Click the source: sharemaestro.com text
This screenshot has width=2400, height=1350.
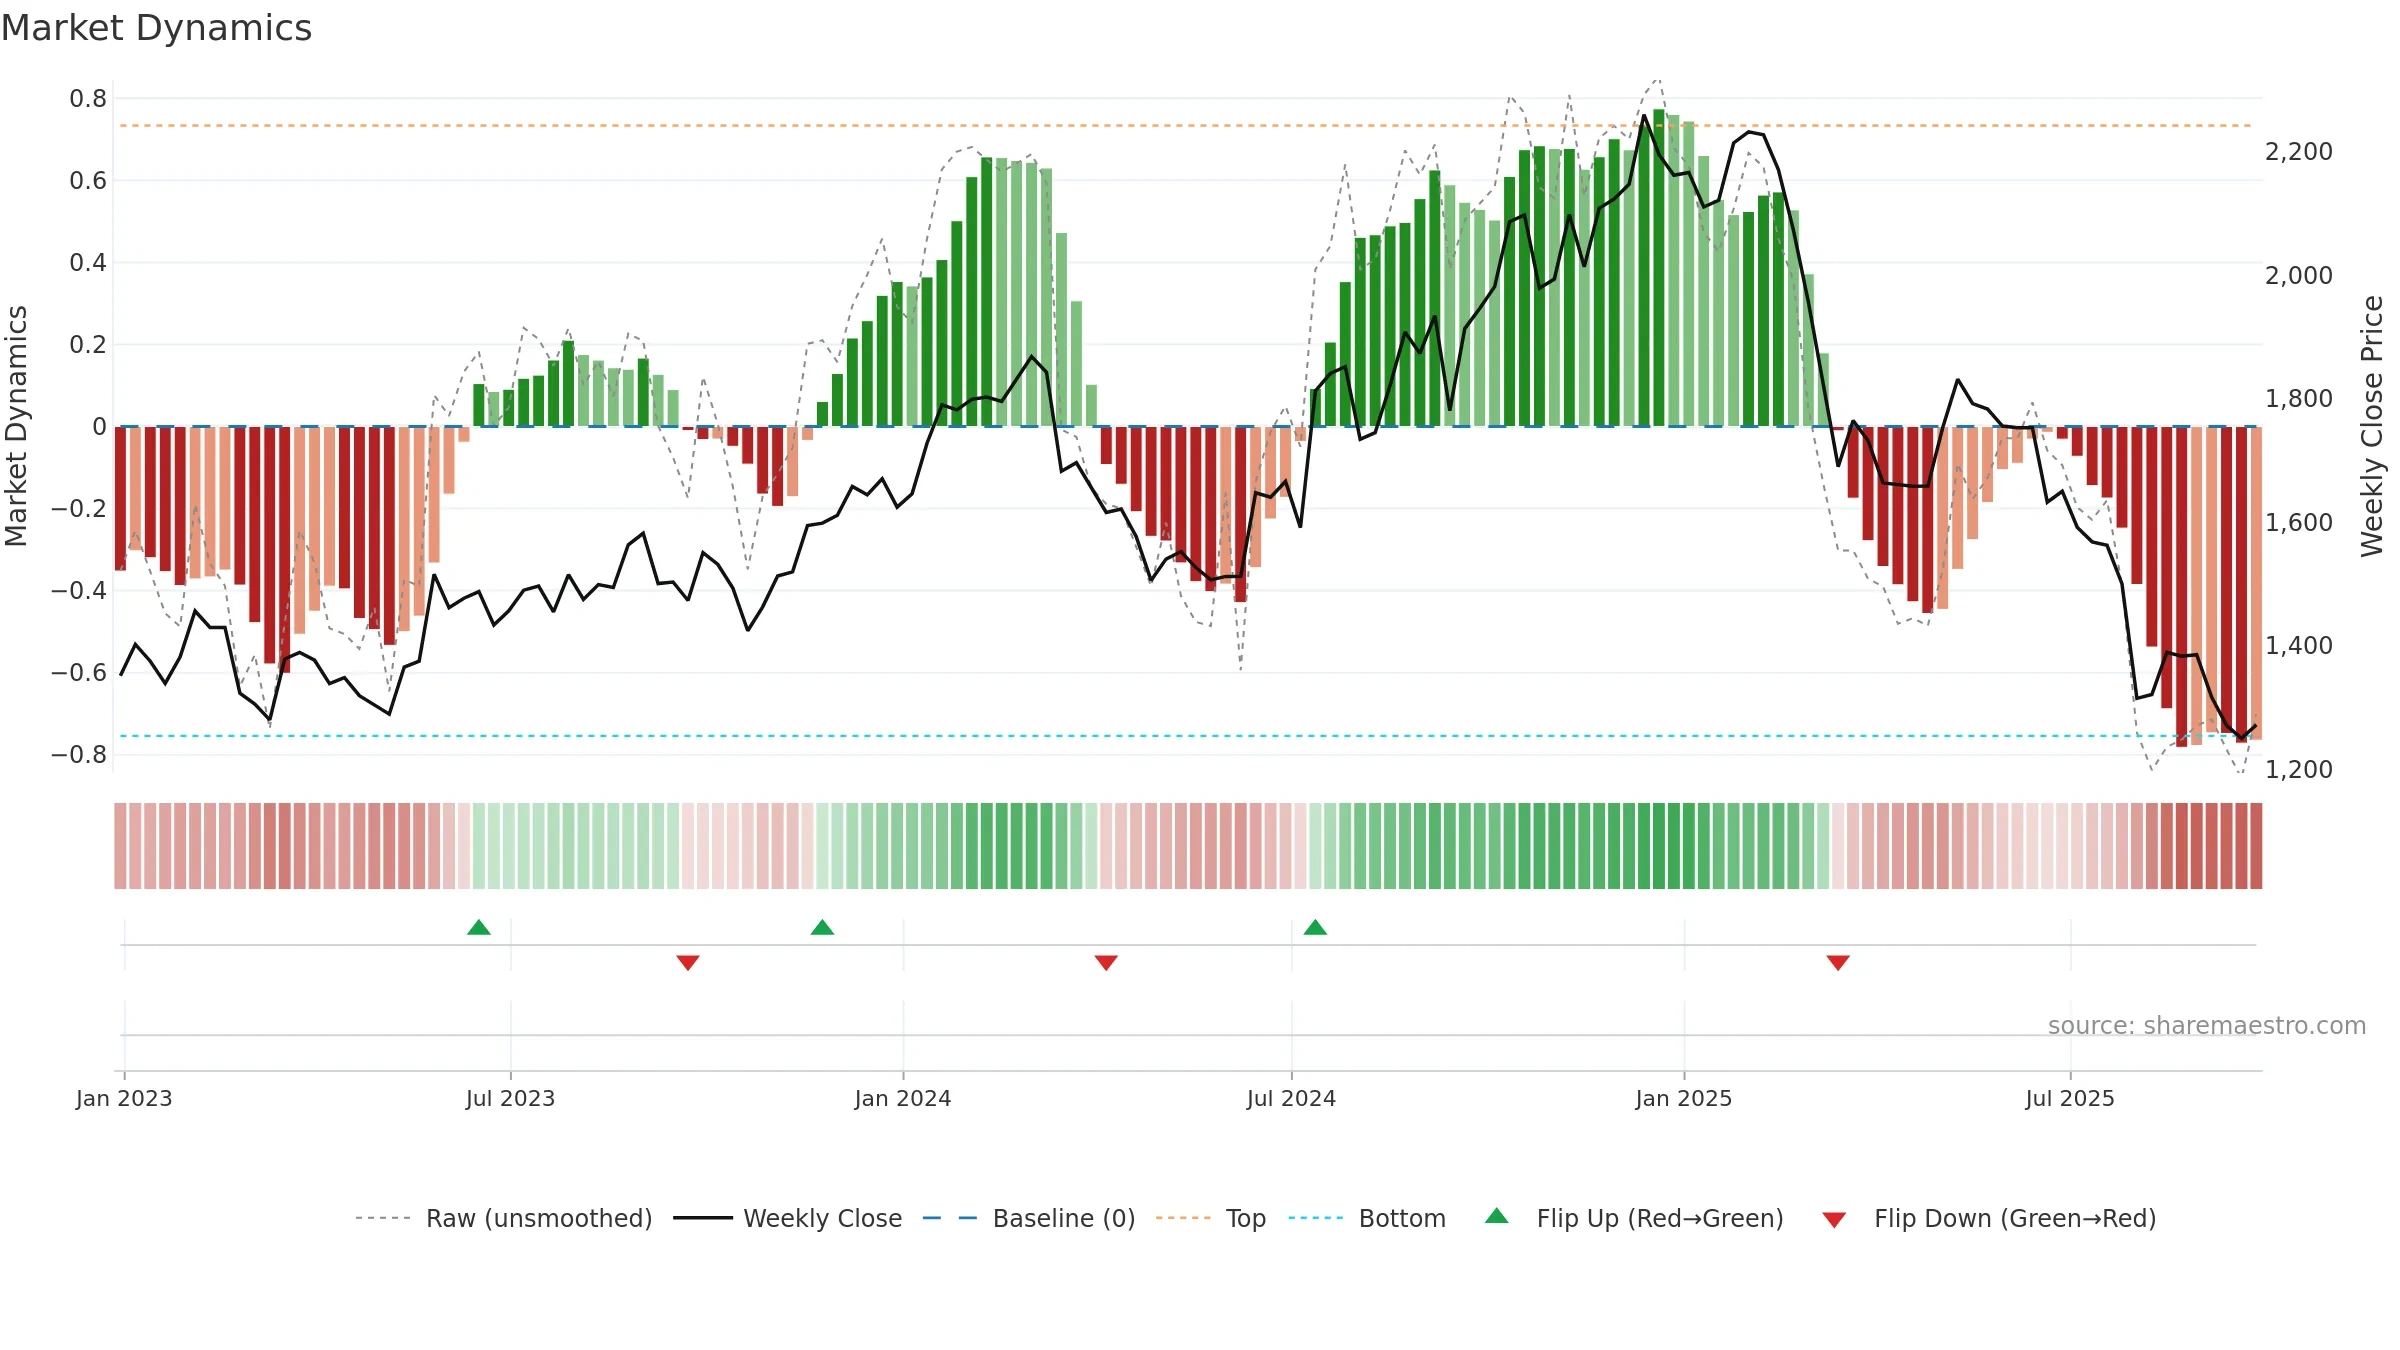[x=2207, y=1025]
